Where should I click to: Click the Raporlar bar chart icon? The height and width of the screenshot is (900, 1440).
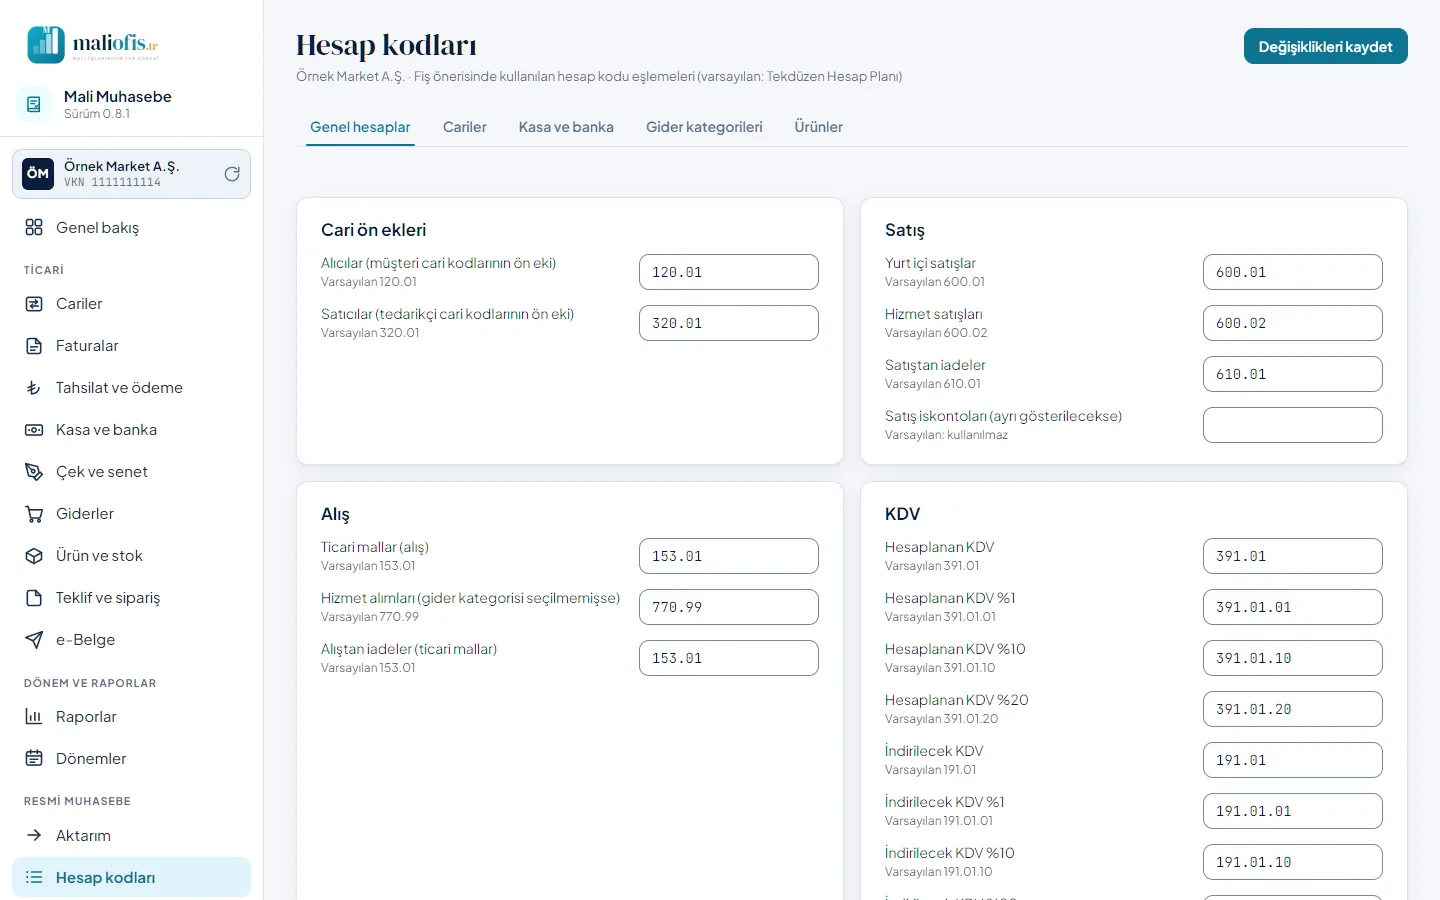(x=34, y=717)
